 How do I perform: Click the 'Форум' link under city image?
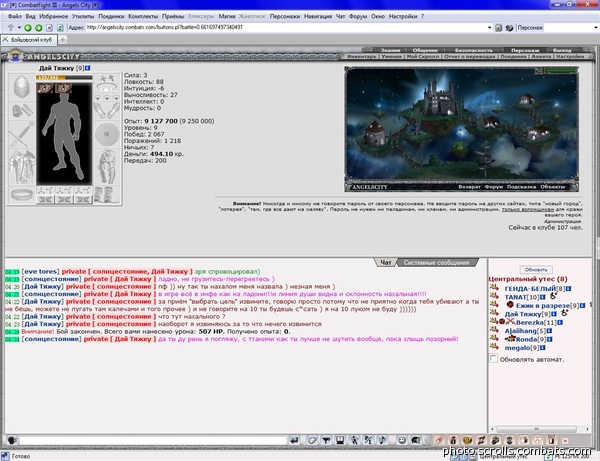coord(493,187)
